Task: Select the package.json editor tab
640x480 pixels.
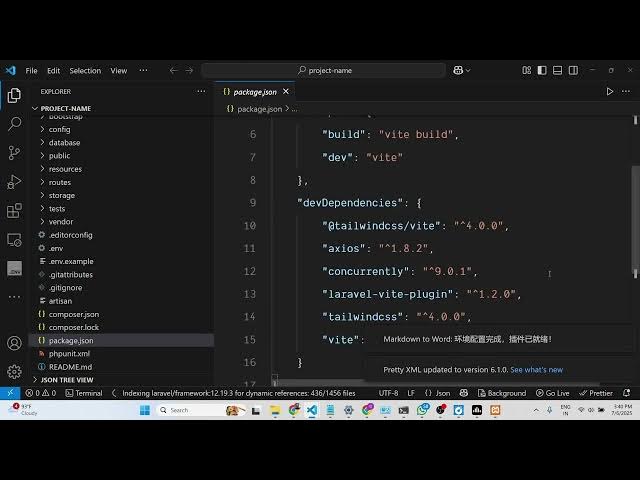Action: (x=255, y=92)
